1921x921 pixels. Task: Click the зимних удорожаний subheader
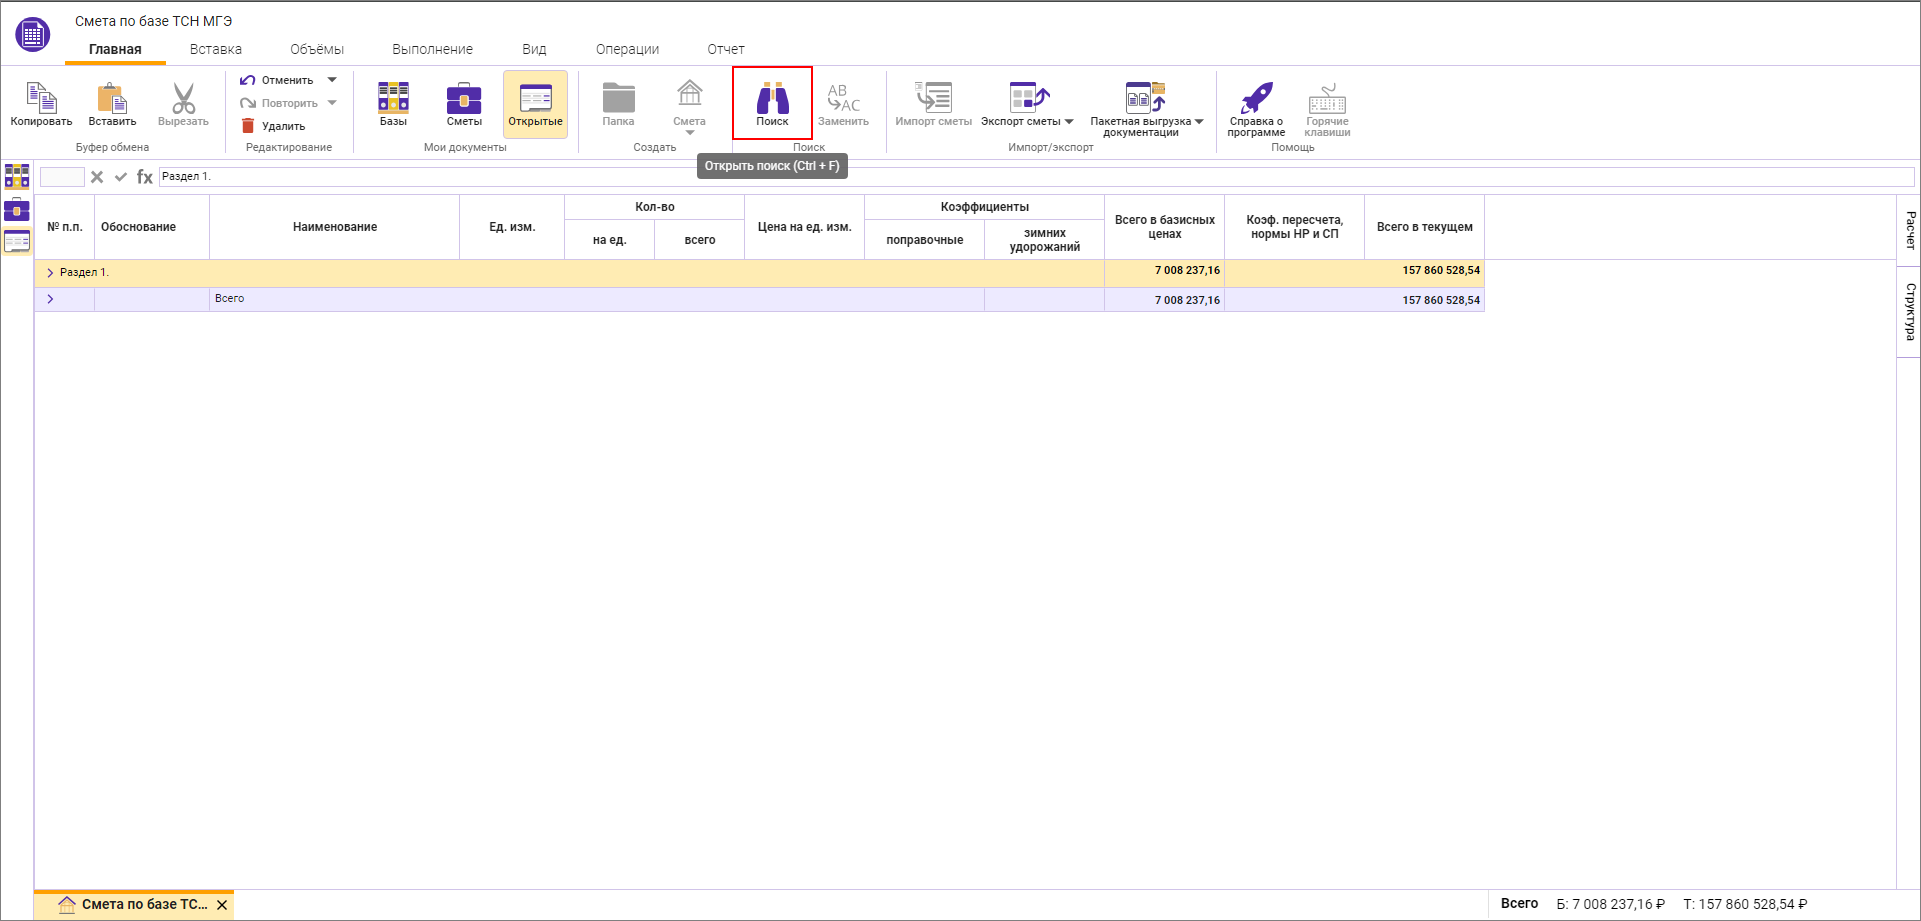click(x=1044, y=240)
